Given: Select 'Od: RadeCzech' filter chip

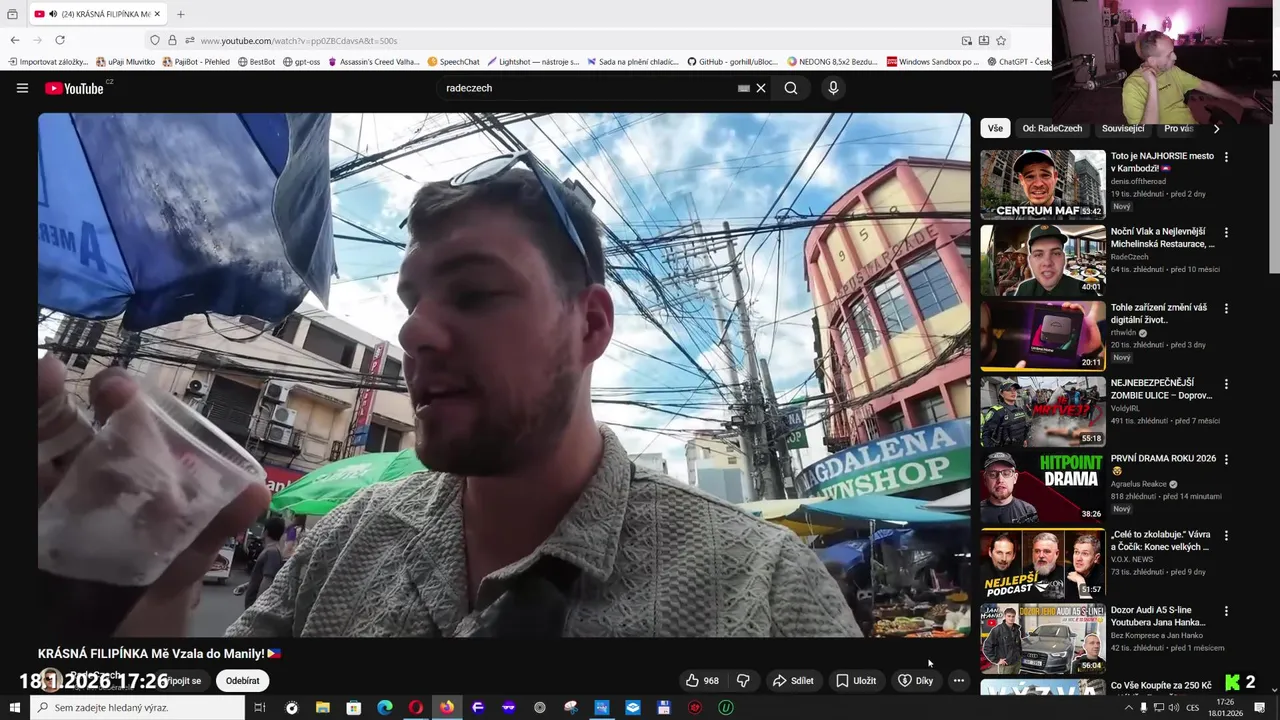Looking at the screenshot, I should tap(1052, 128).
